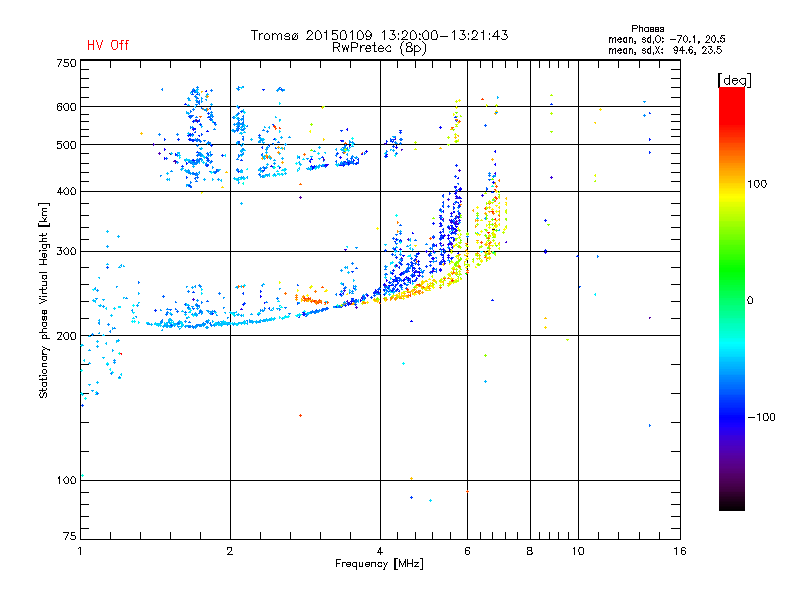Select the Tromsø 20150109 time range title

pyautogui.click(x=380, y=35)
